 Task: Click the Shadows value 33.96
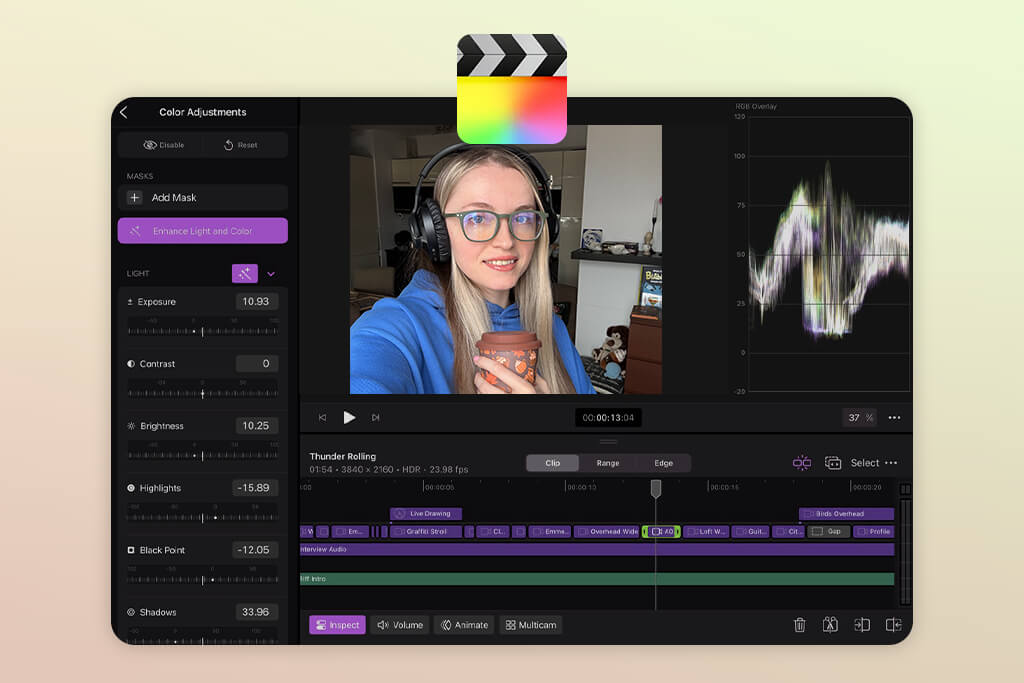[256, 612]
